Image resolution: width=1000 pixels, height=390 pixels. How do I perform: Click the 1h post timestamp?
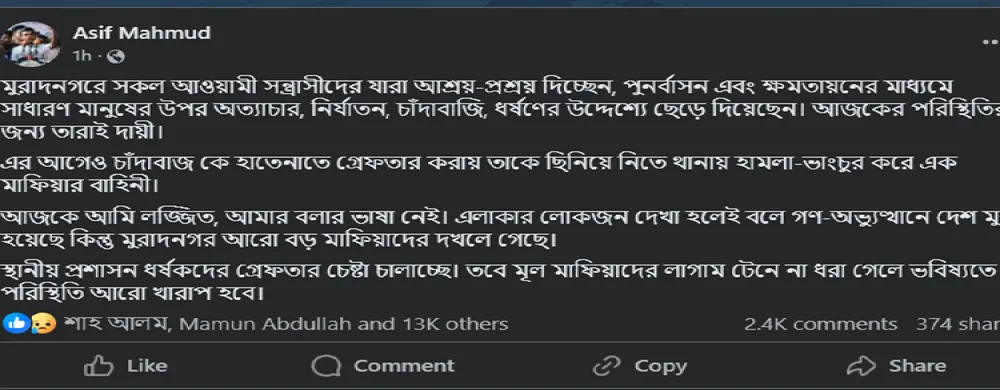click(x=82, y=57)
